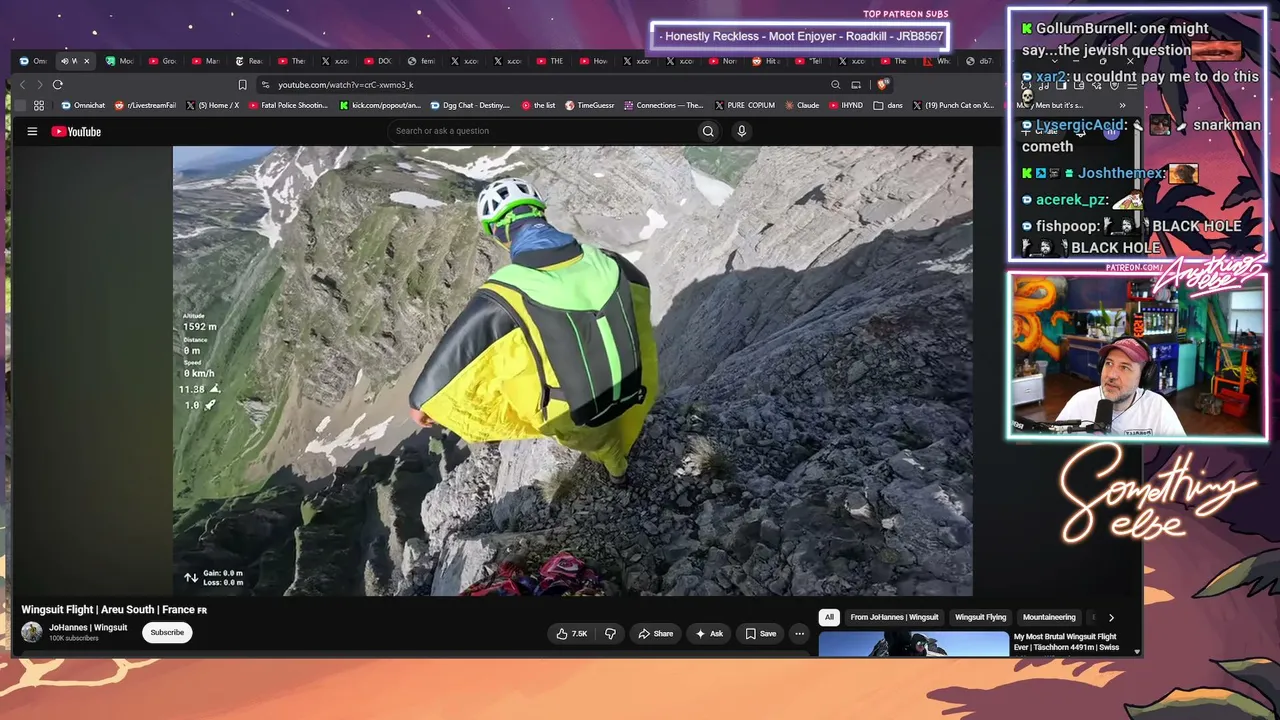Open the r/LivestreamFail bookmark

pos(146,105)
